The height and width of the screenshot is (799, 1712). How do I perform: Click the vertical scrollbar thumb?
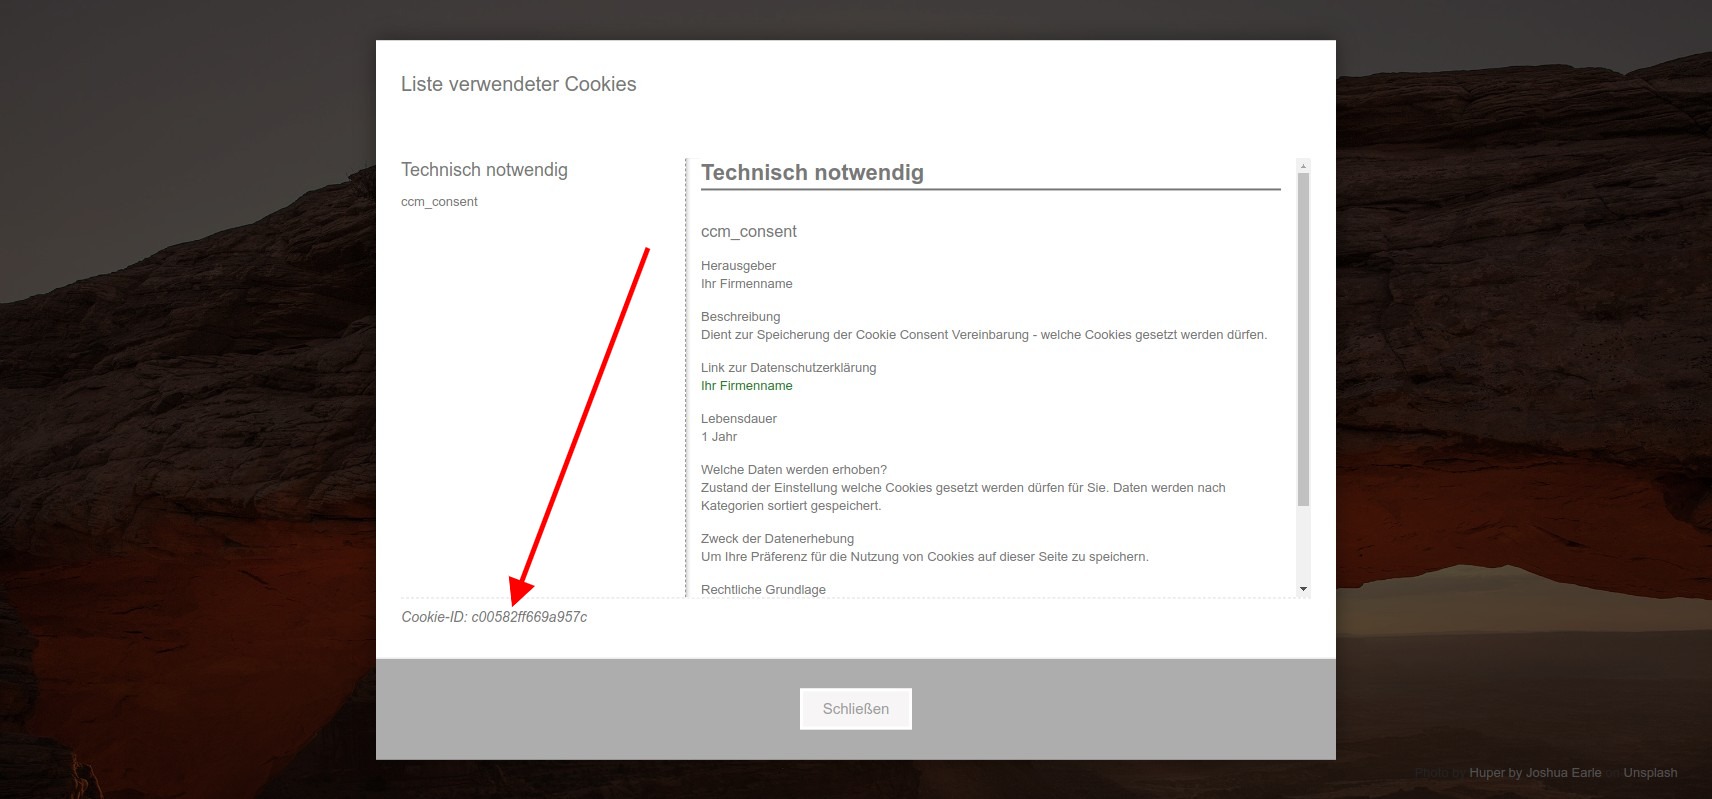(x=1303, y=340)
